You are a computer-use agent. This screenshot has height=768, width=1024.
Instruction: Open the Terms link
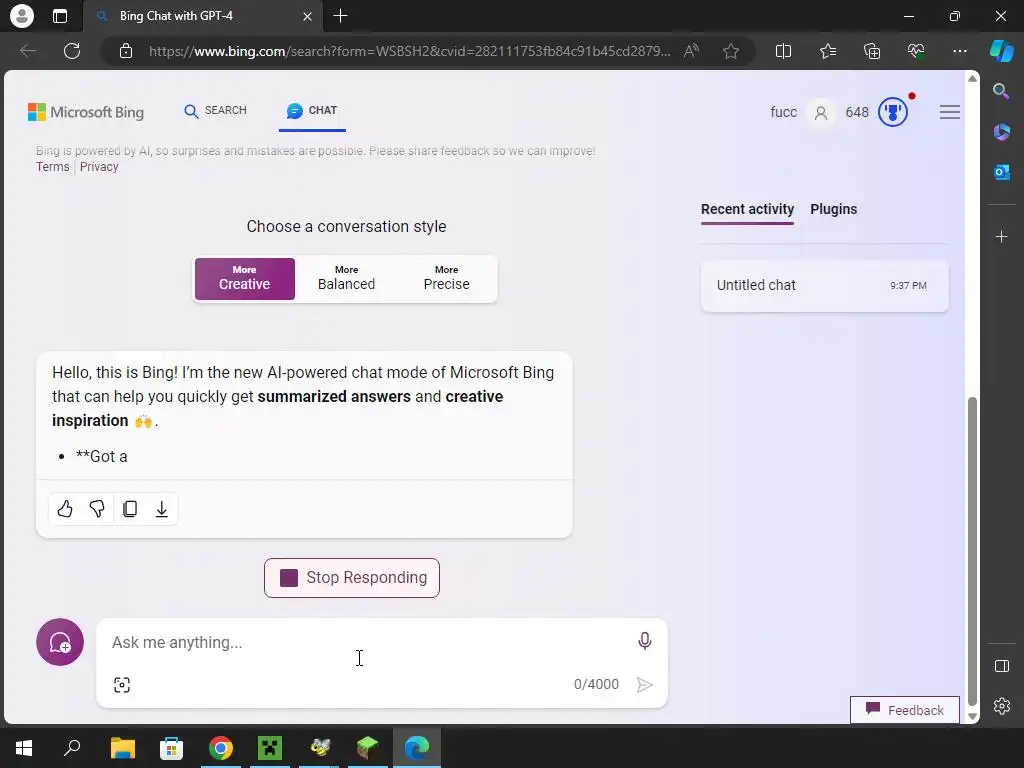(x=52, y=167)
